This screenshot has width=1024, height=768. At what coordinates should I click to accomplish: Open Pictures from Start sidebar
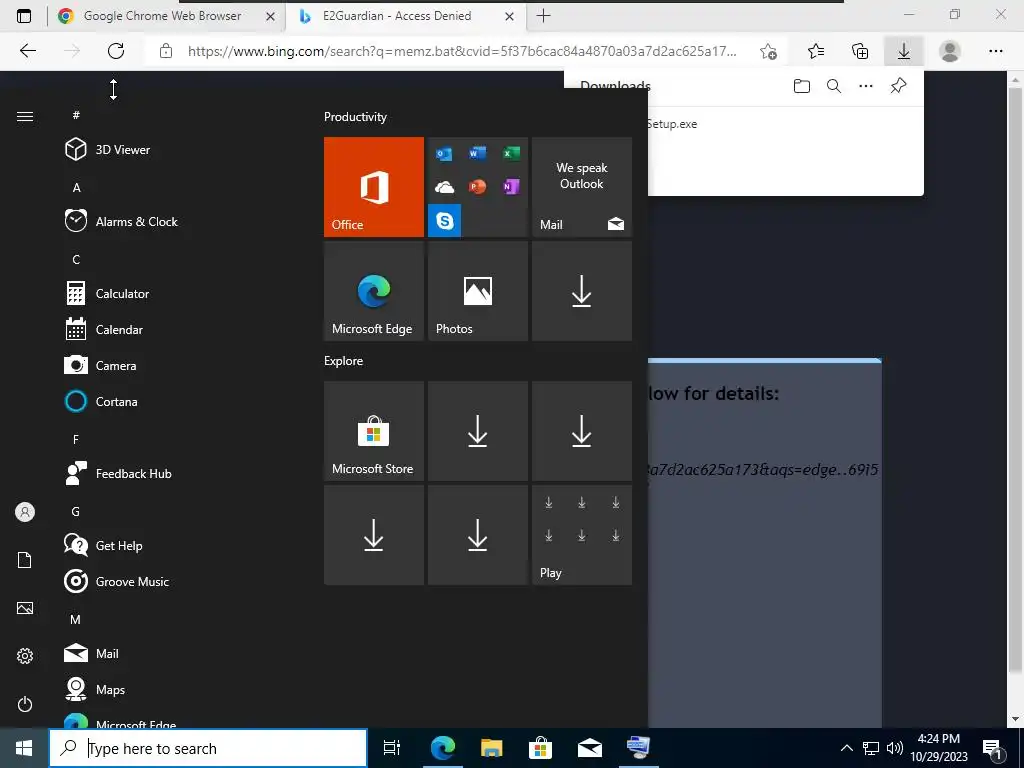click(25, 608)
